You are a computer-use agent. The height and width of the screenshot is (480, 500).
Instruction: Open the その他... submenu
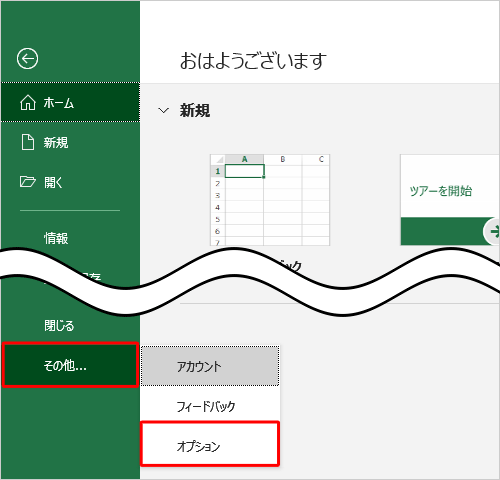point(70,365)
